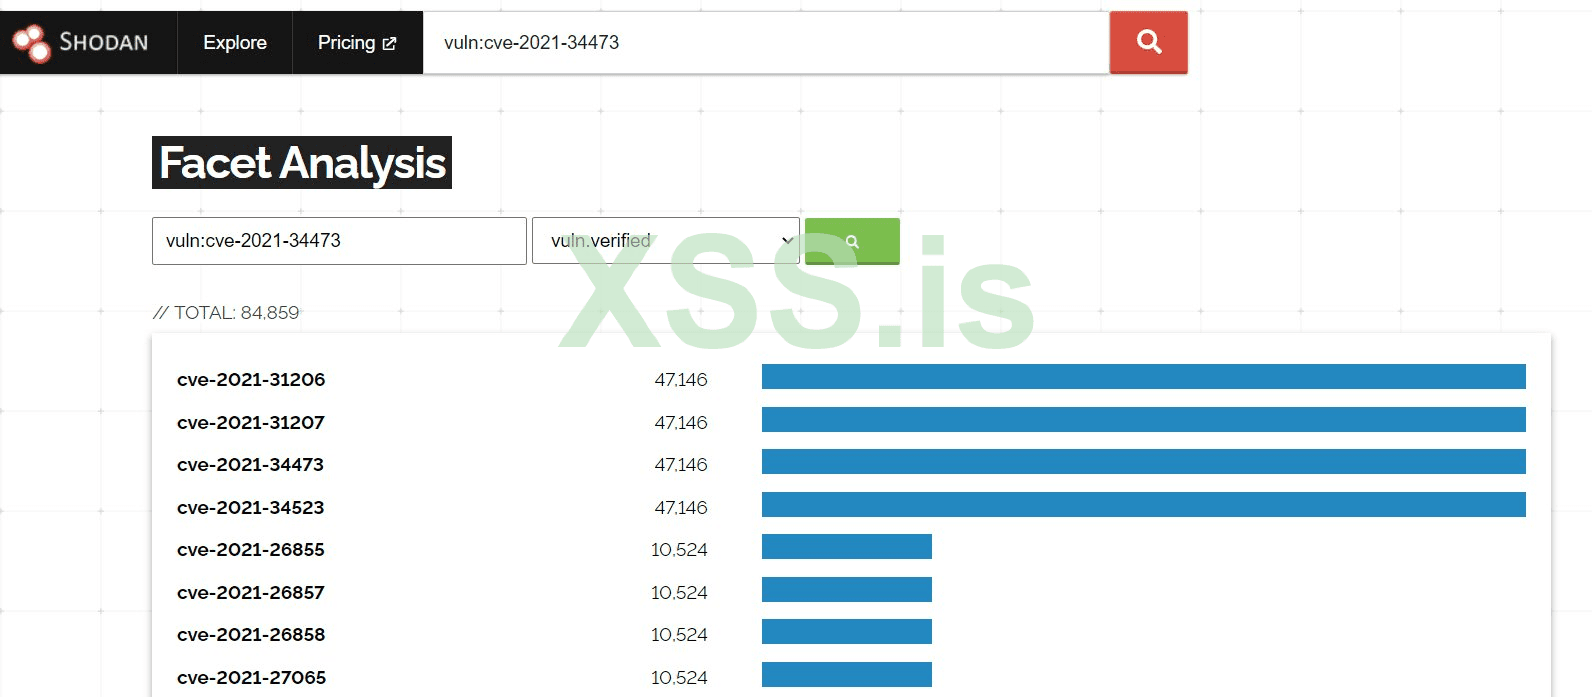
Task: Click the red search magnifier button
Action: 1149,42
